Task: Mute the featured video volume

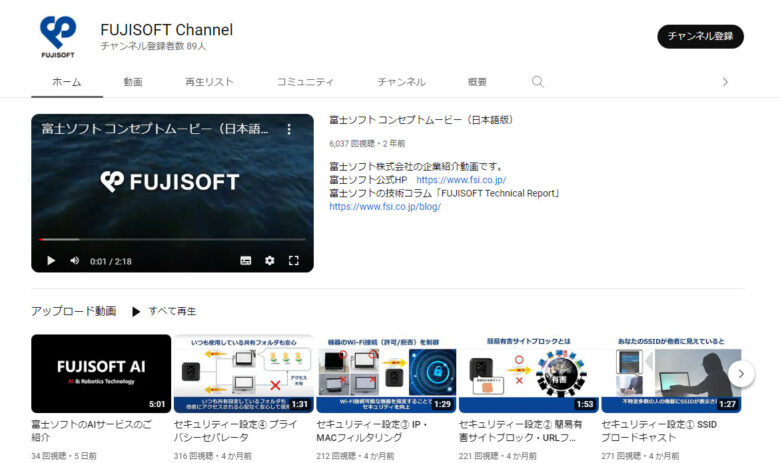Action: tap(75, 261)
